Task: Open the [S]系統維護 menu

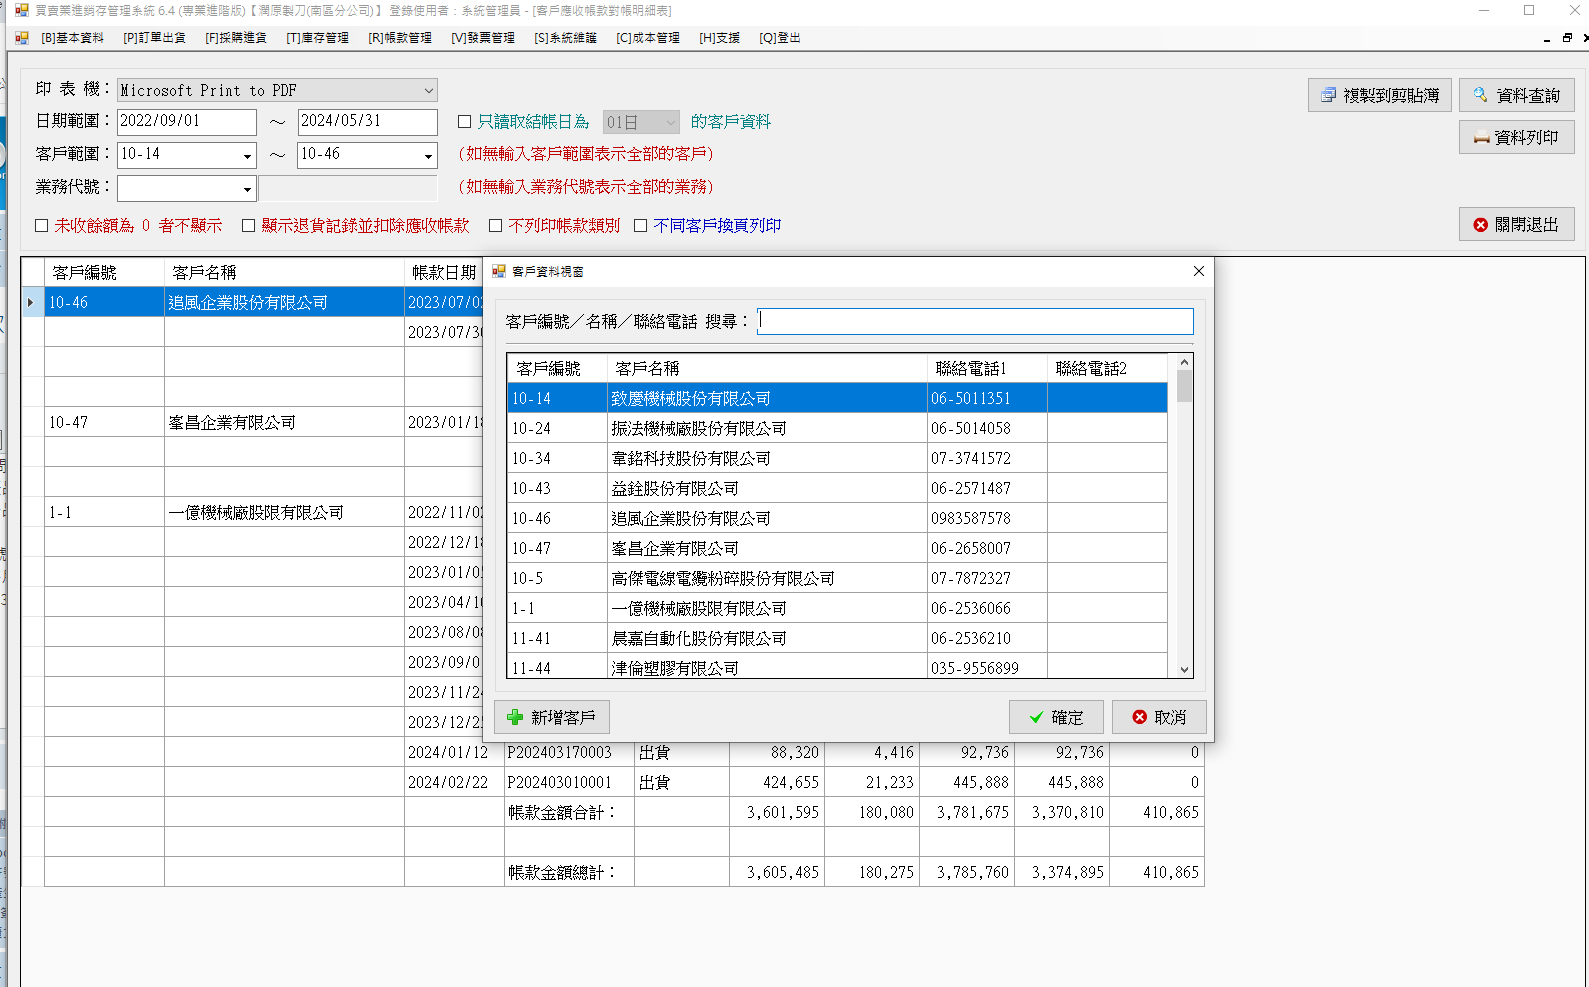Action: click(565, 38)
